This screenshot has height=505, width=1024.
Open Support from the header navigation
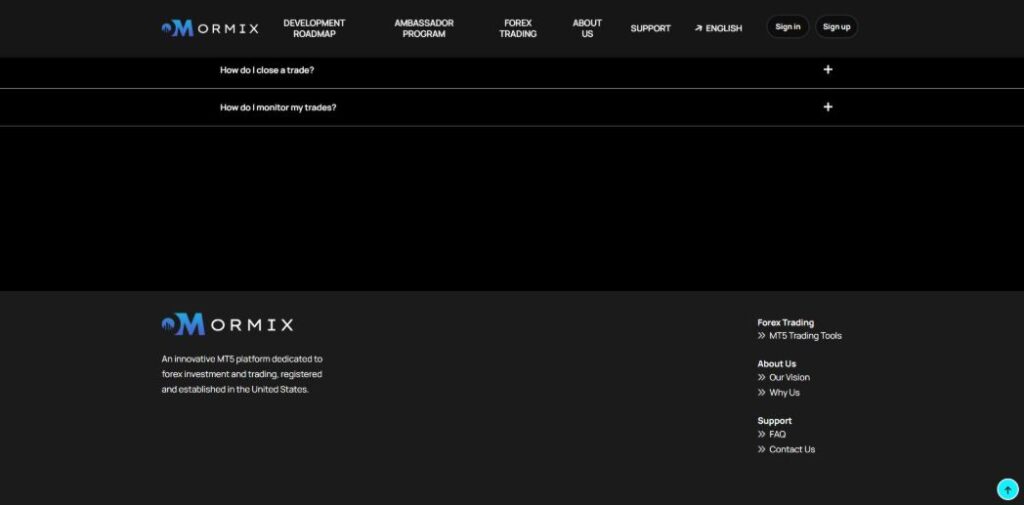point(650,28)
